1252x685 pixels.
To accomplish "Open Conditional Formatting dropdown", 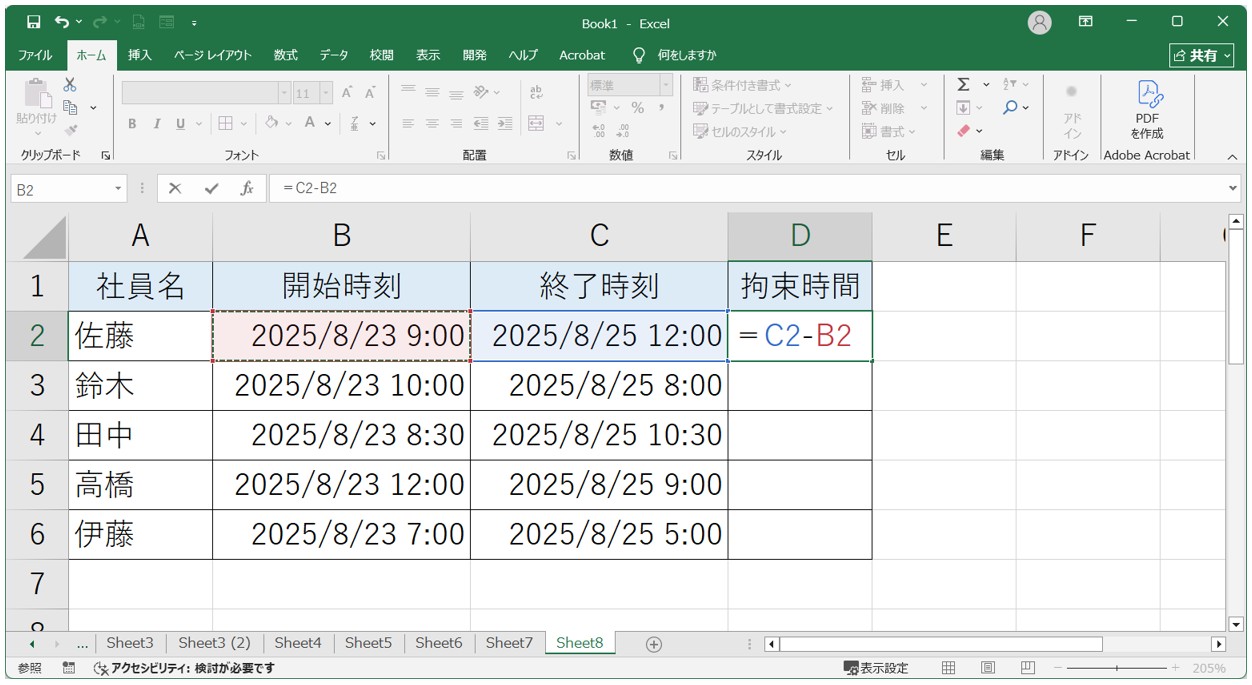I will (x=742, y=85).
